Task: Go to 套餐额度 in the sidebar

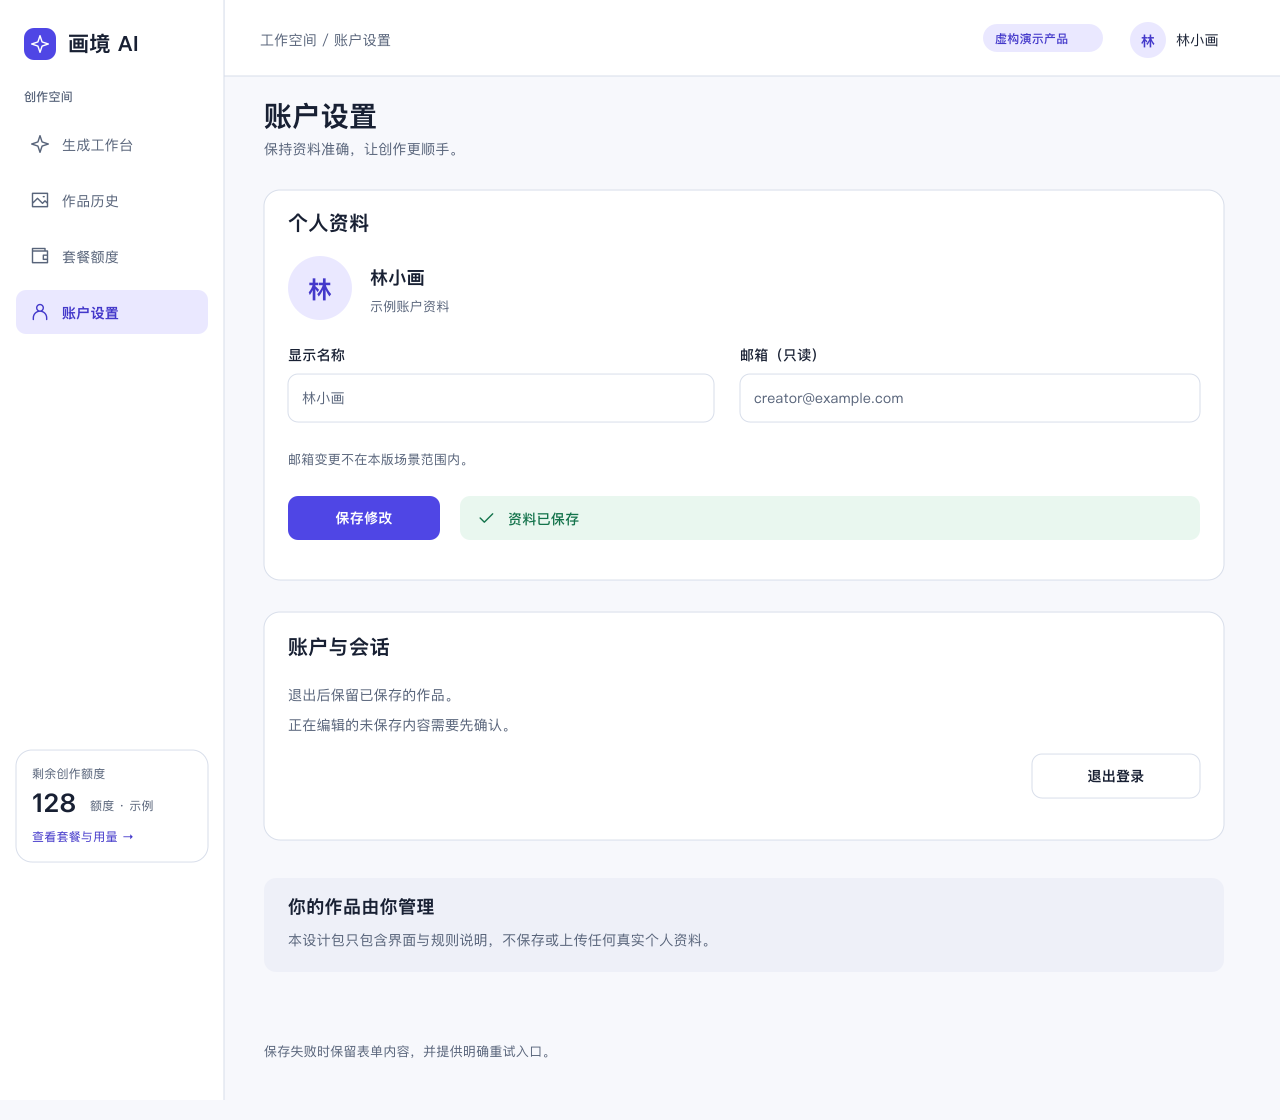Action: tap(112, 256)
